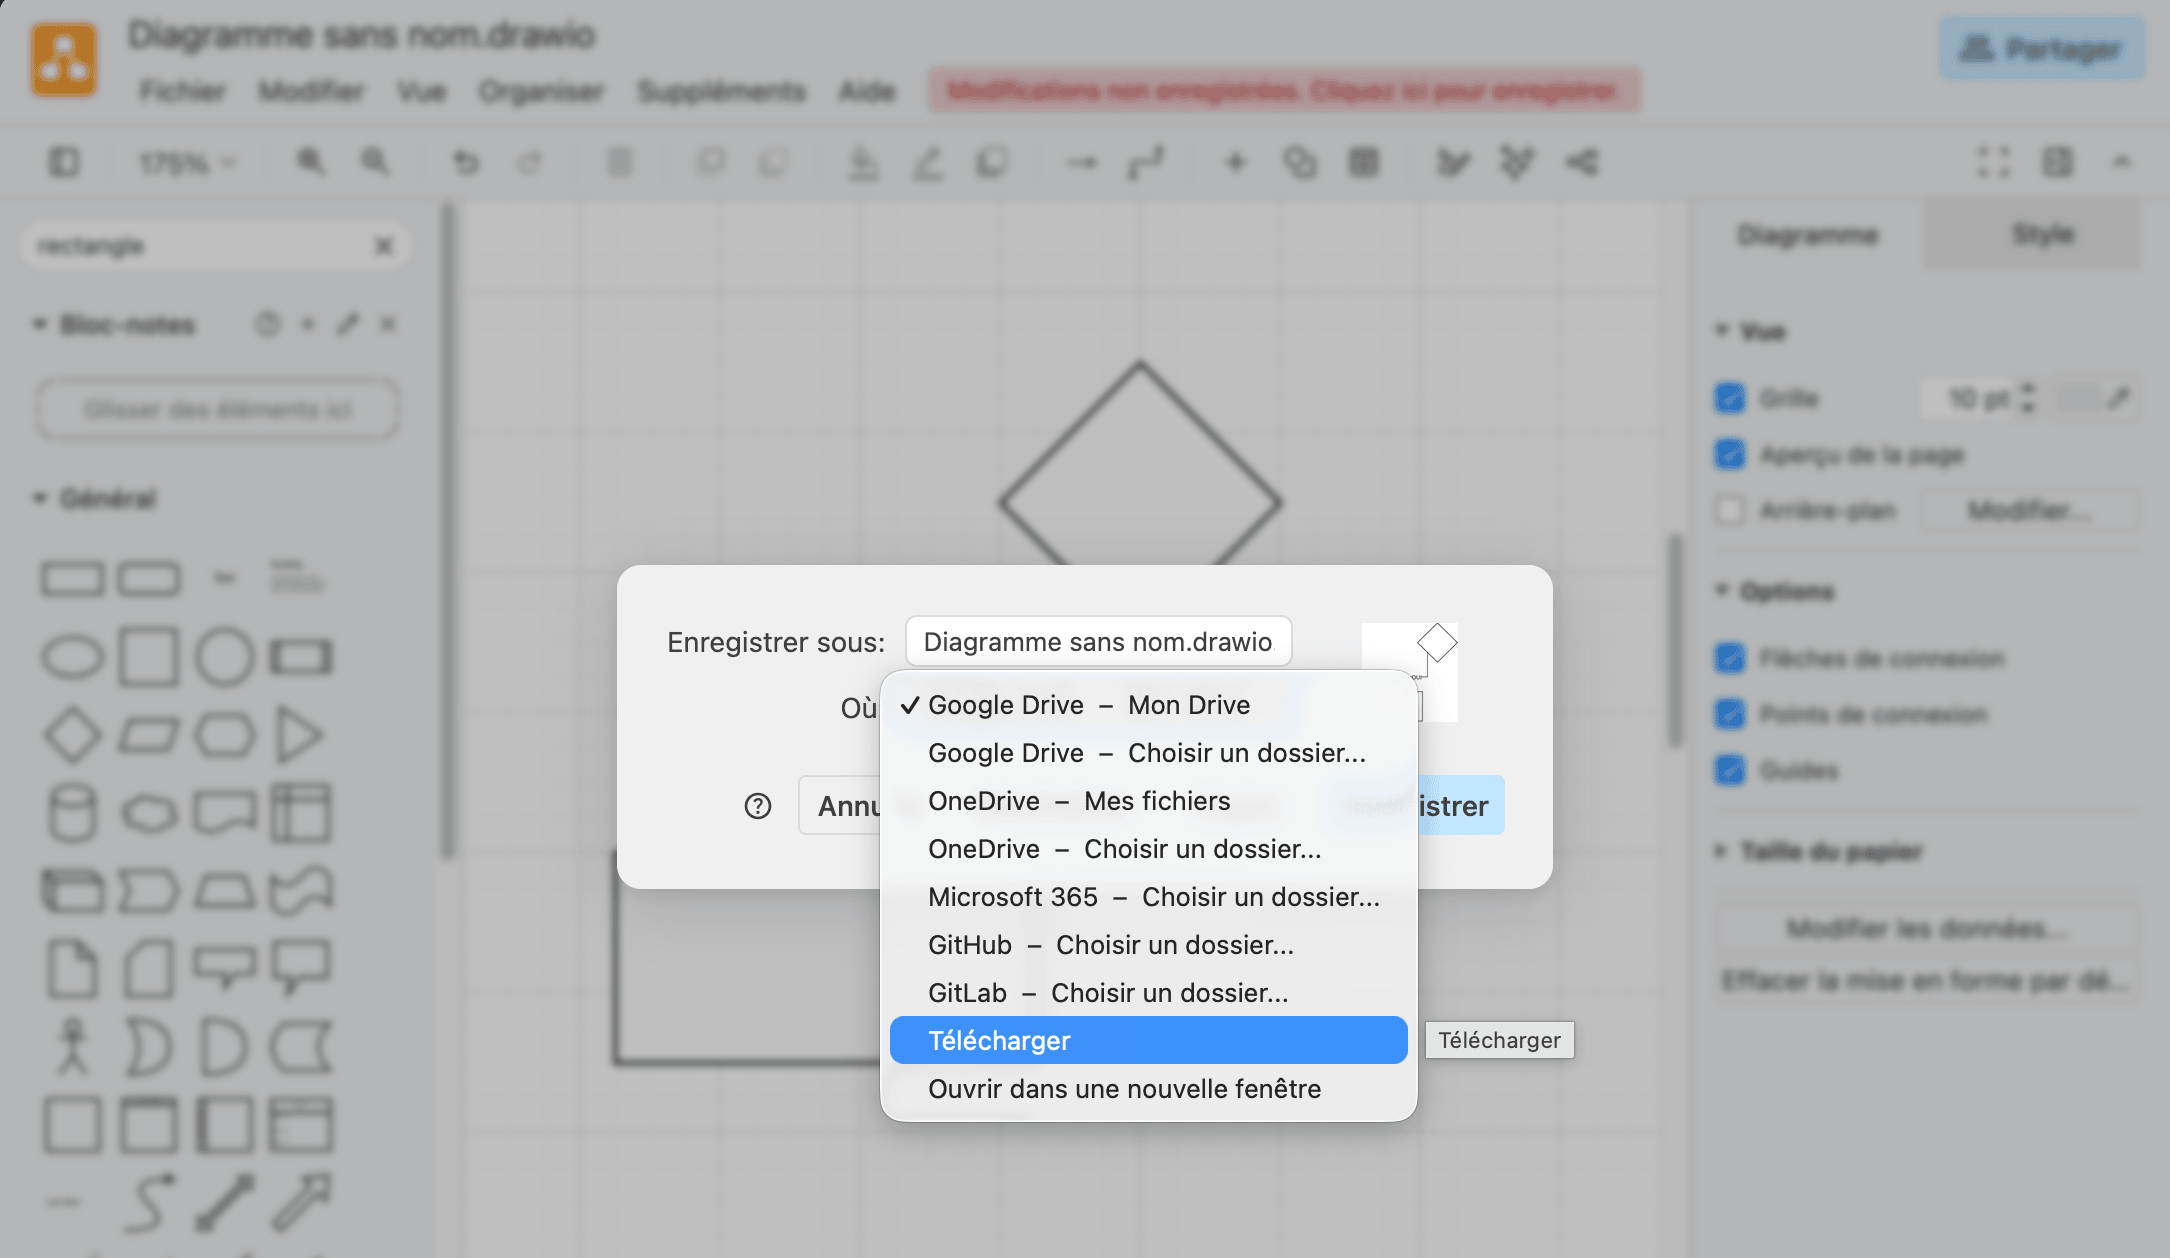This screenshot has width=2170, height=1258.
Task: Select Télécharger in the location dropdown
Action: [1148, 1040]
